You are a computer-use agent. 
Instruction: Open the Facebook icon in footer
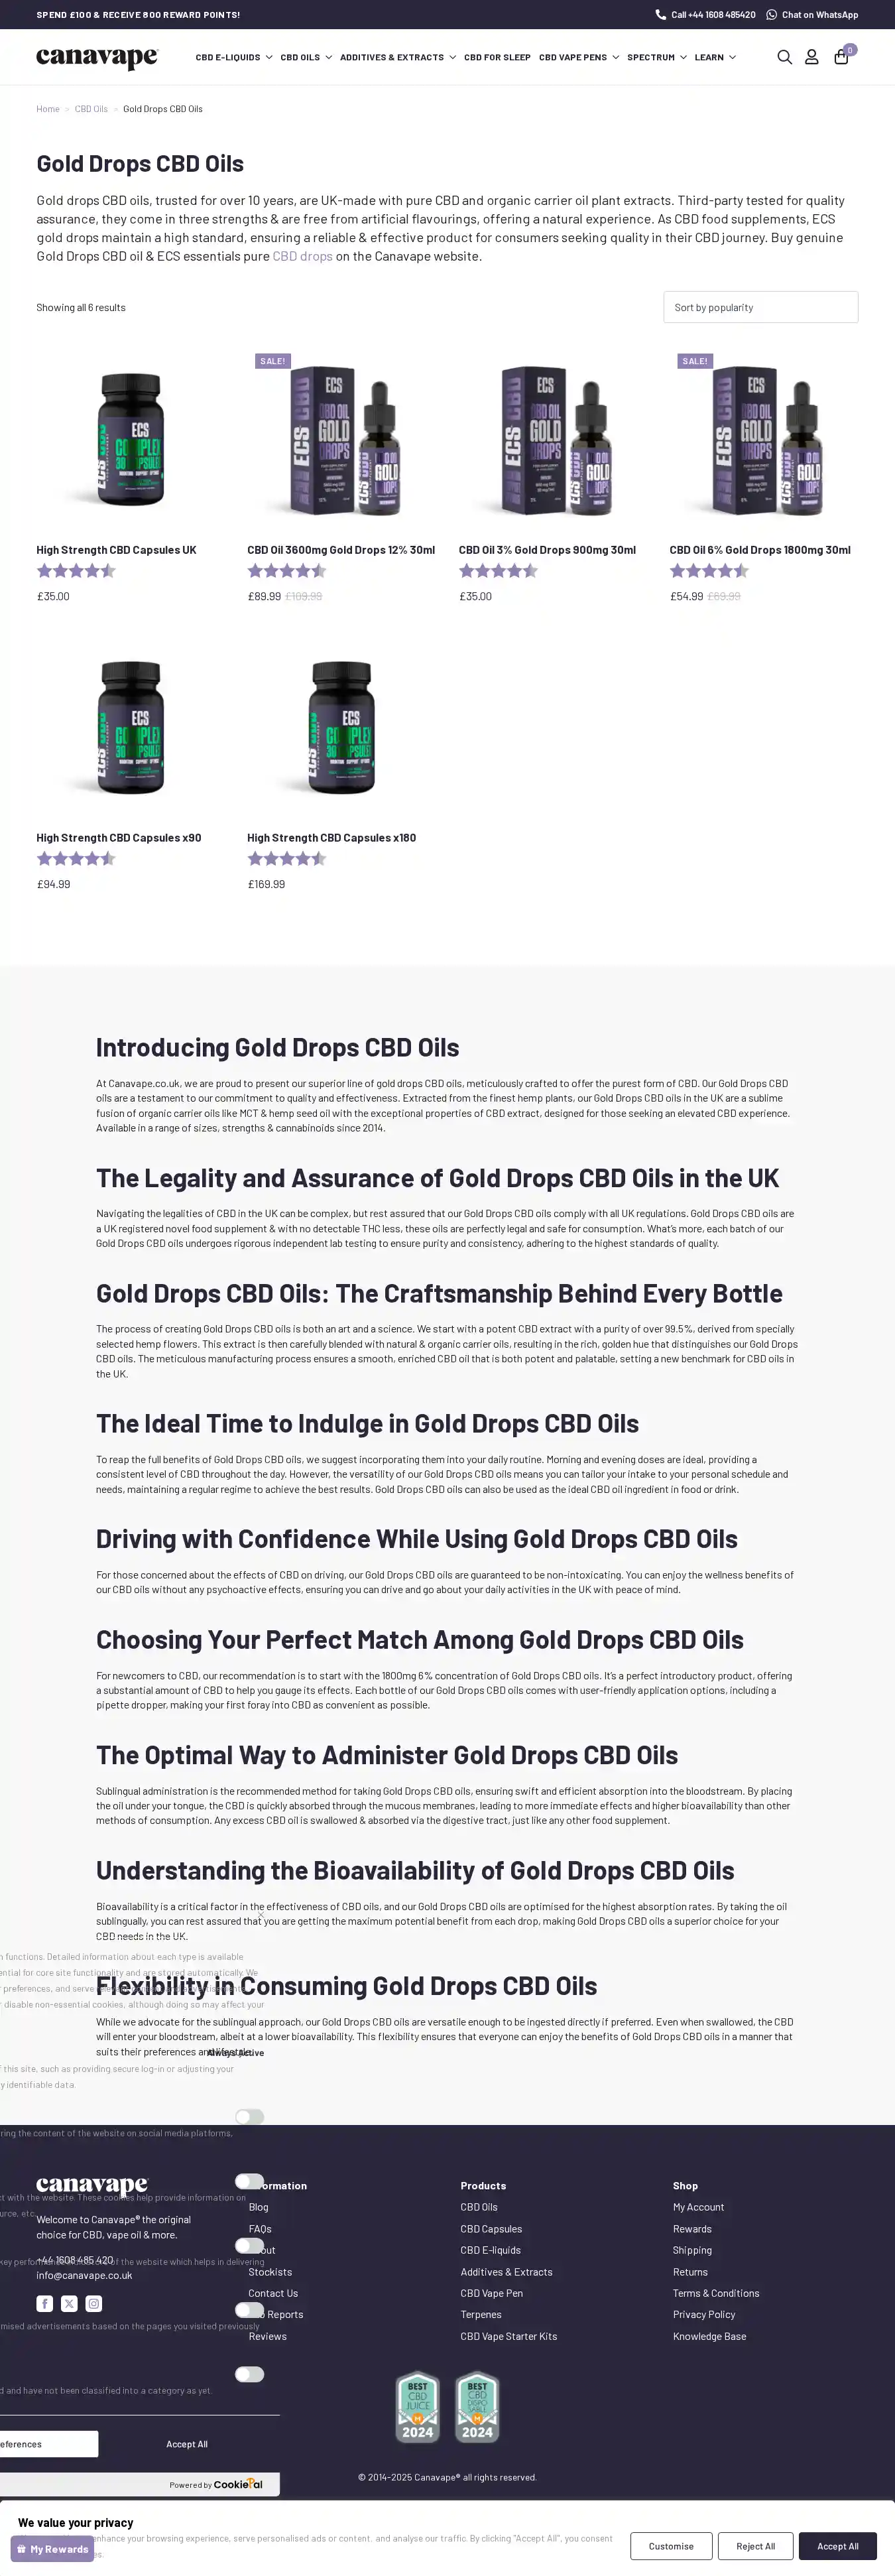tap(45, 2303)
